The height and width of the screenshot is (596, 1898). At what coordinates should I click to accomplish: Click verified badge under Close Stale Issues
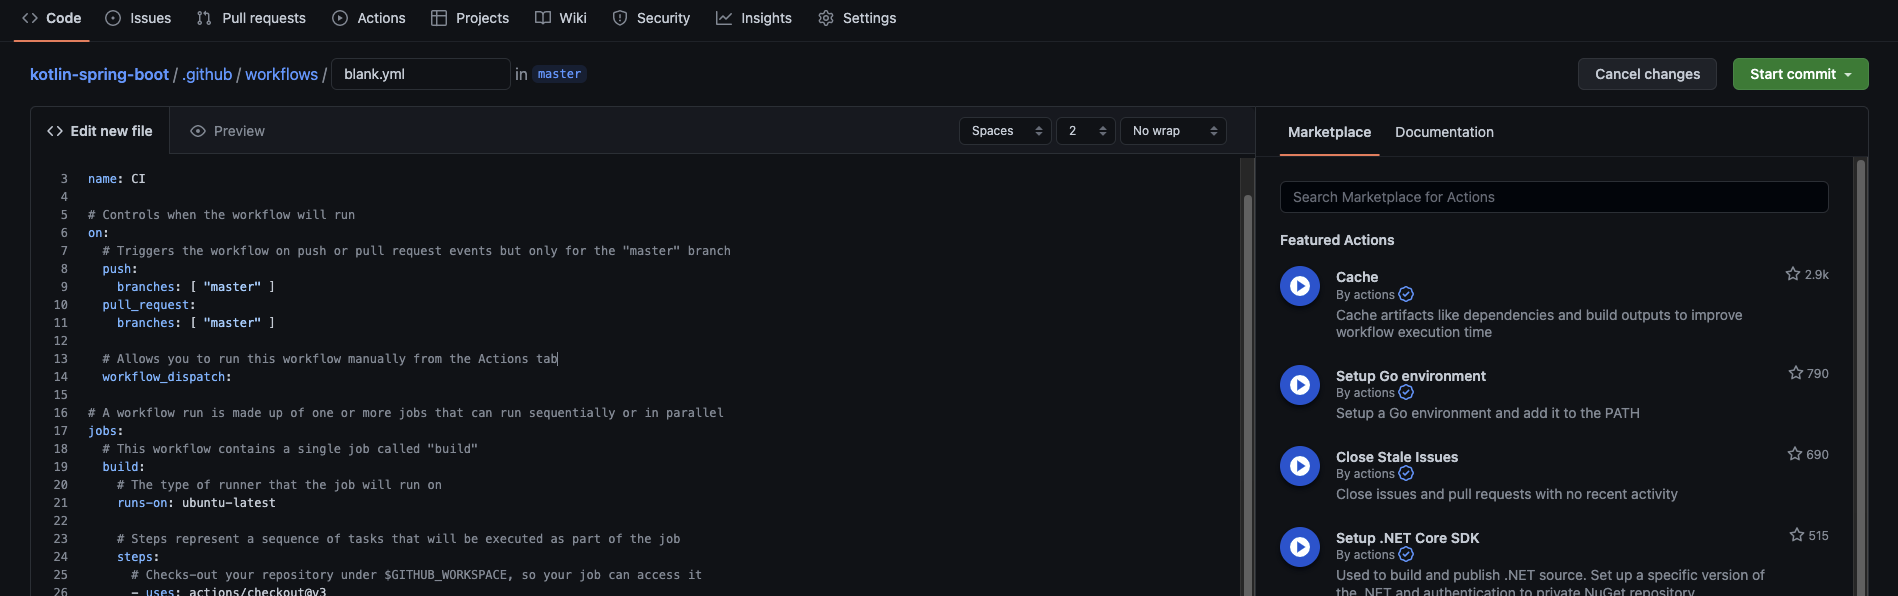click(x=1406, y=474)
